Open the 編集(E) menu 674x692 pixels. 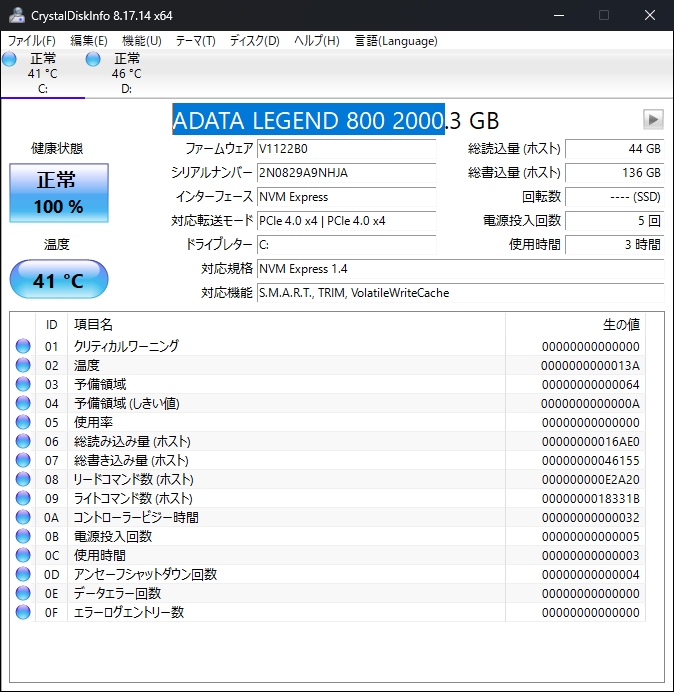(x=89, y=41)
